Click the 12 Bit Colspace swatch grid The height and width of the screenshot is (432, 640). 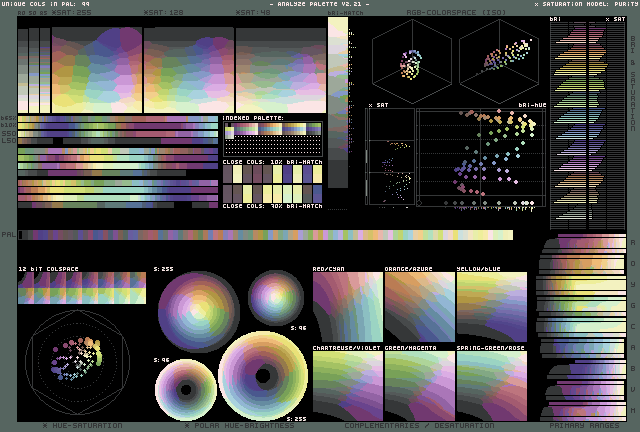(81, 288)
